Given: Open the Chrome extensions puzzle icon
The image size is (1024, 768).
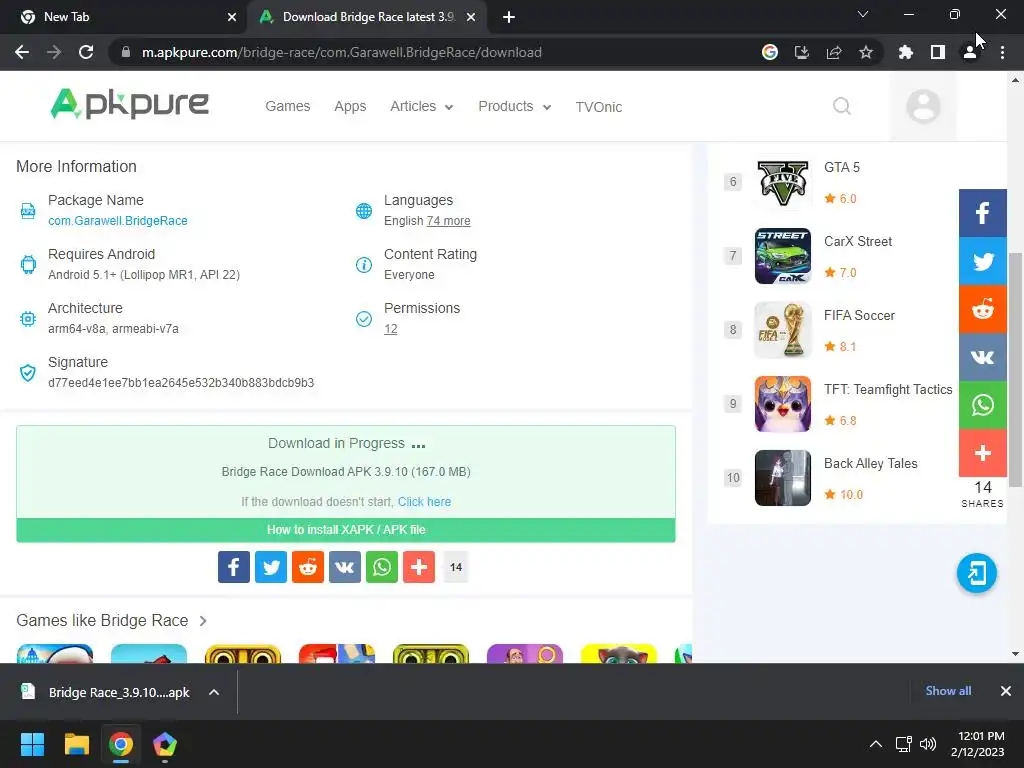Looking at the screenshot, I should [x=906, y=52].
